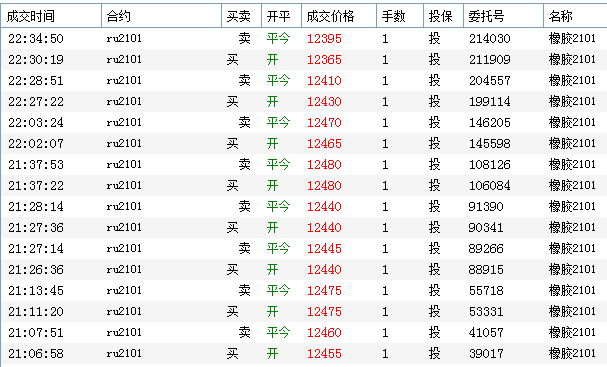
Task: Select the price 12395
Action: (324, 39)
